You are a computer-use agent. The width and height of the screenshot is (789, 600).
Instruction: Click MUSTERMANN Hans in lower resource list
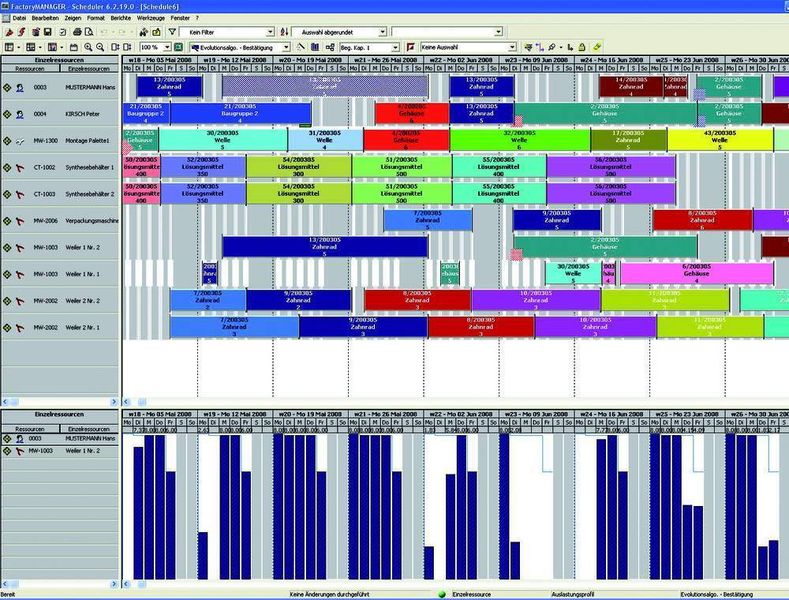(x=90, y=439)
